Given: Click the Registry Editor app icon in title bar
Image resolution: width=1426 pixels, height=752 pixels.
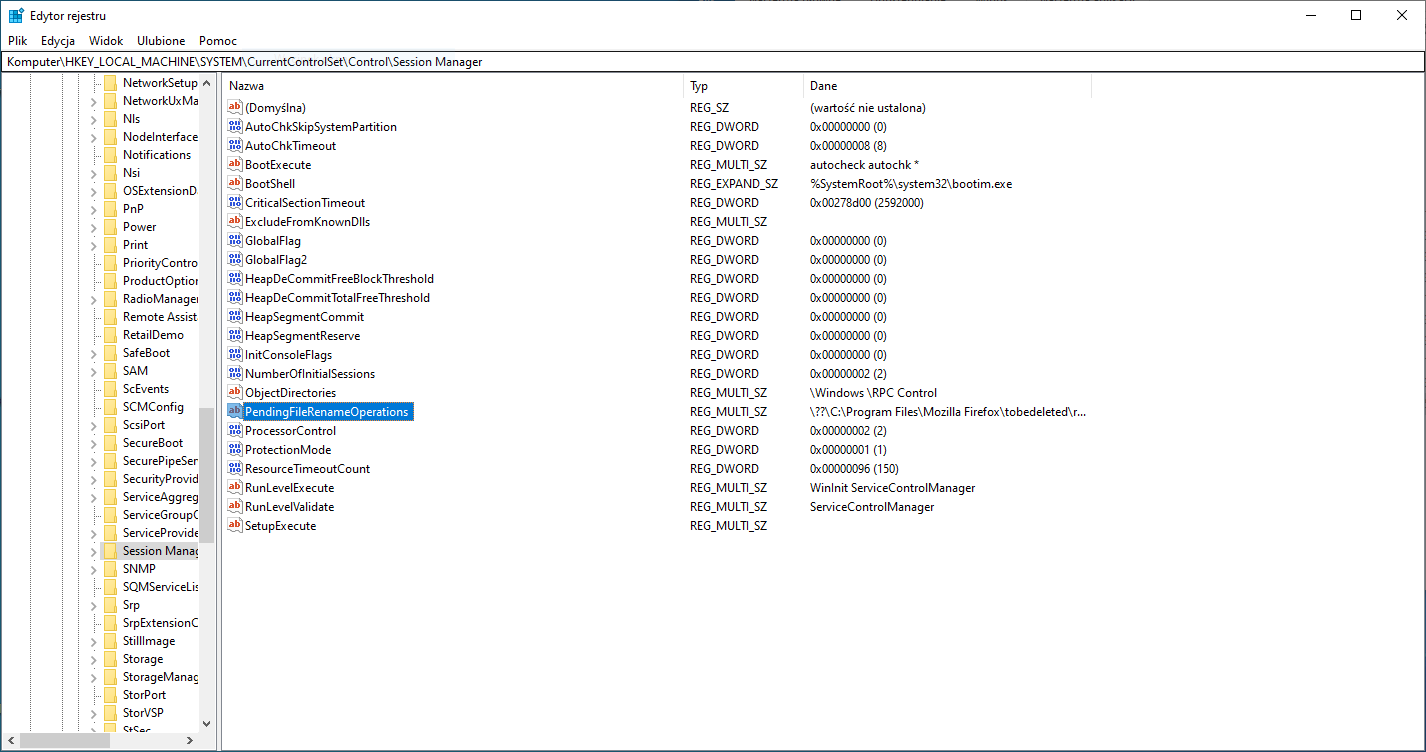Looking at the screenshot, I should (16, 16).
